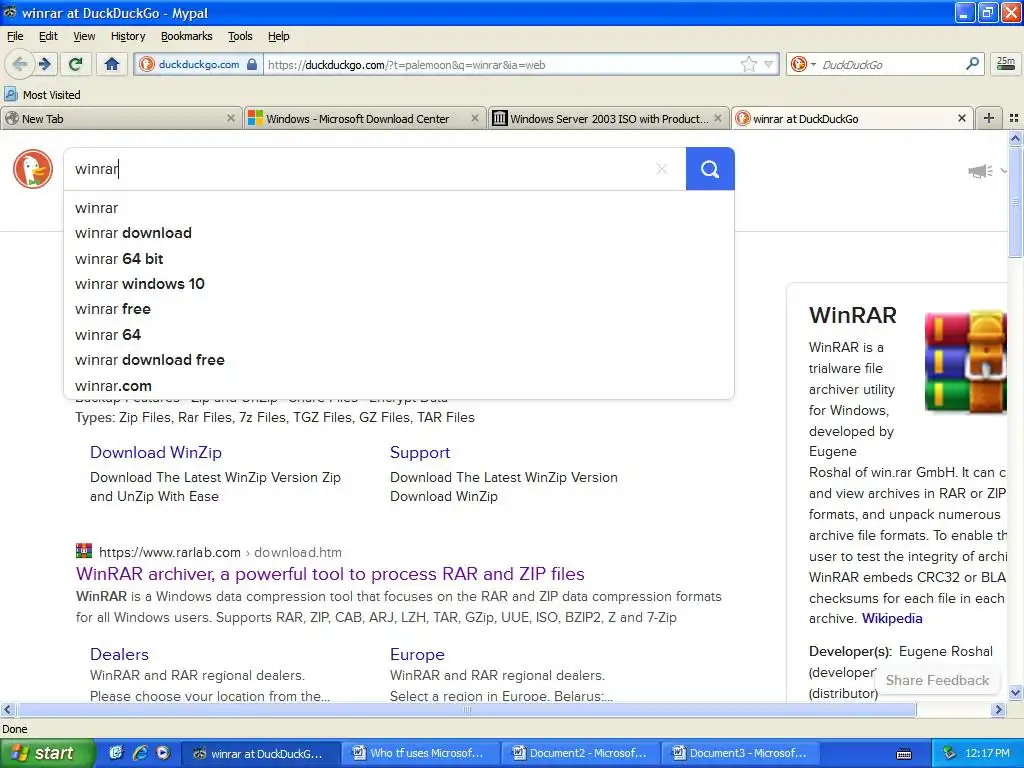Image resolution: width=1024 pixels, height=768 pixels.
Task: Open the Most Visited bookmarks folder
Action: tap(42, 95)
